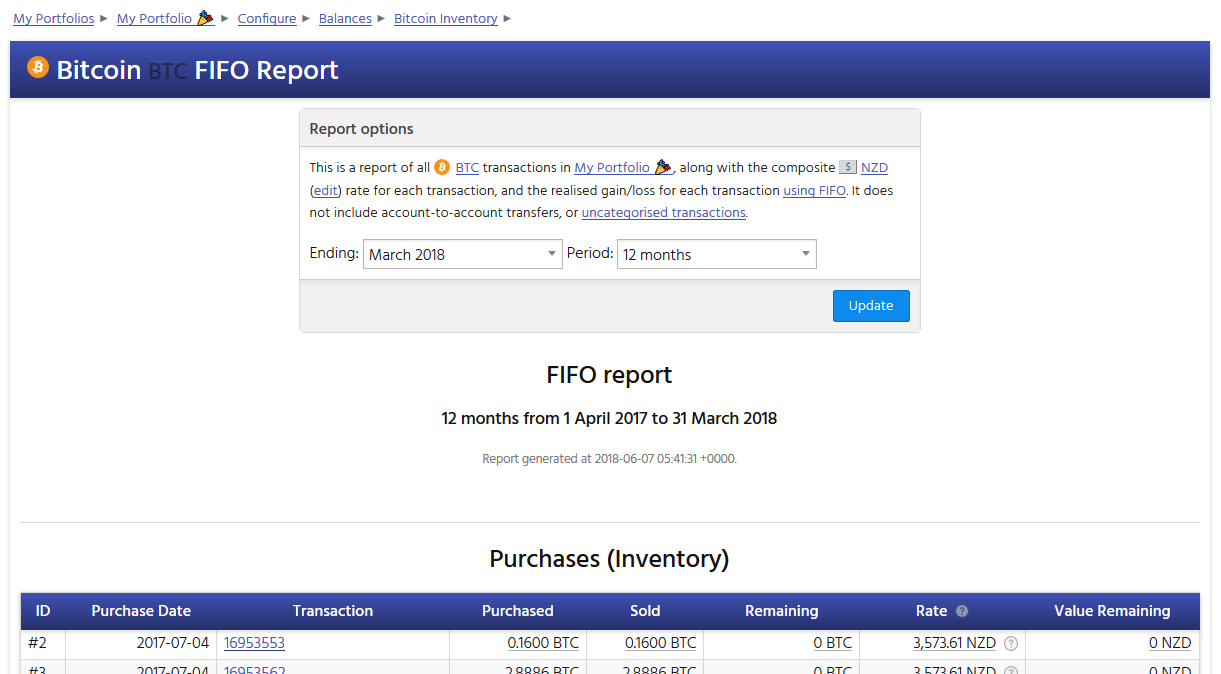The height and width of the screenshot is (674, 1221).
Task: Navigate to Balances in the breadcrumb
Action: [x=345, y=18]
